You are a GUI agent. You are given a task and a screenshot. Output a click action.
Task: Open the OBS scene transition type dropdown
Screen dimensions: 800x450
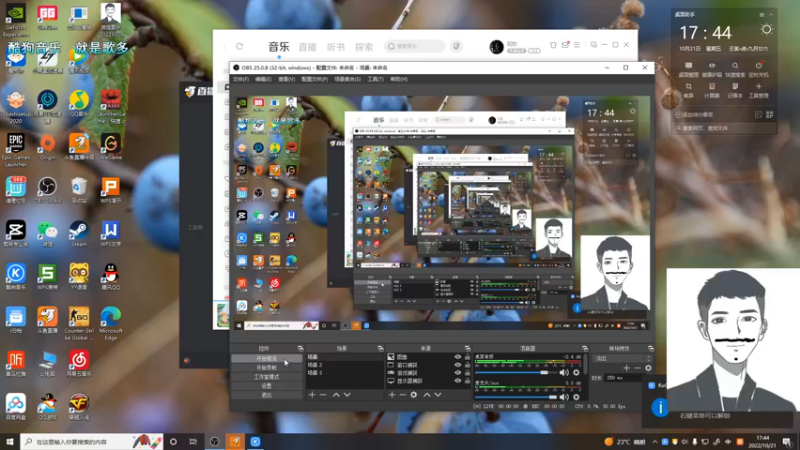pyautogui.click(x=622, y=359)
